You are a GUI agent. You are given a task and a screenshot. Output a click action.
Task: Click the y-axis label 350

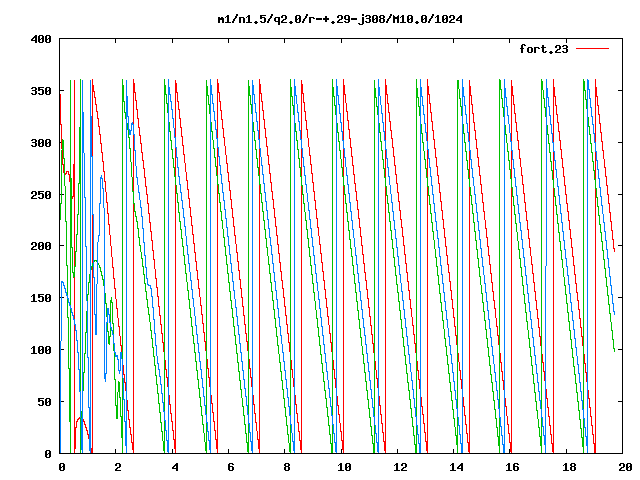41,91
